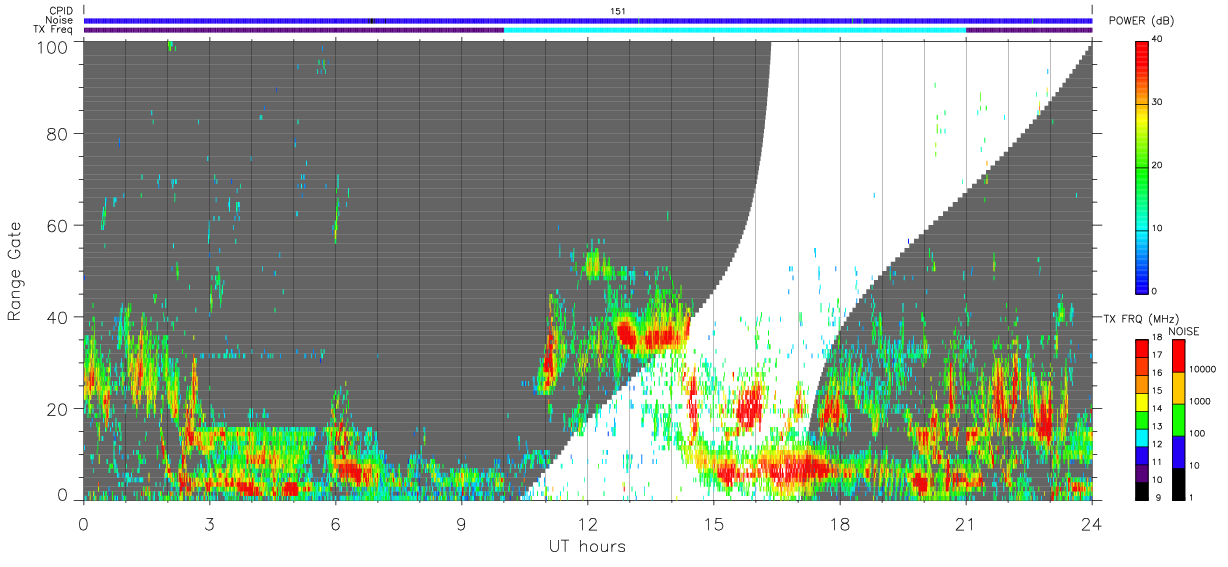Click the UT hours axis label
This screenshot has width=1228, height=567.
click(x=587, y=546)
